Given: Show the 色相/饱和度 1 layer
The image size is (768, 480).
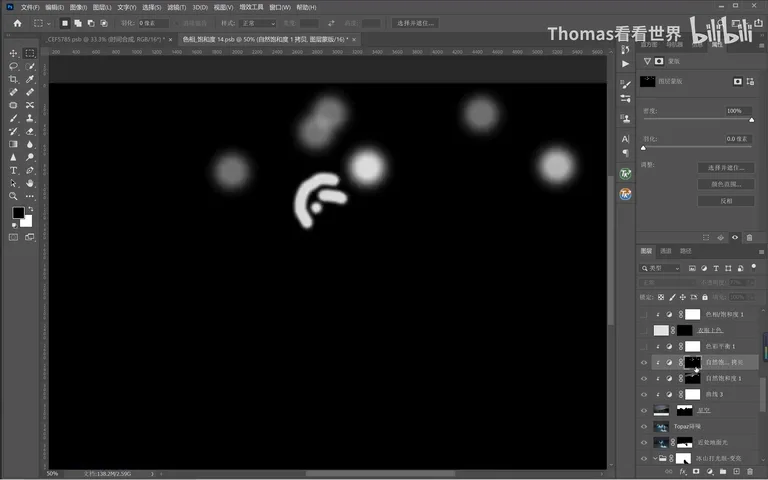Looking at the screenshot, I should (x=644, y=314).
